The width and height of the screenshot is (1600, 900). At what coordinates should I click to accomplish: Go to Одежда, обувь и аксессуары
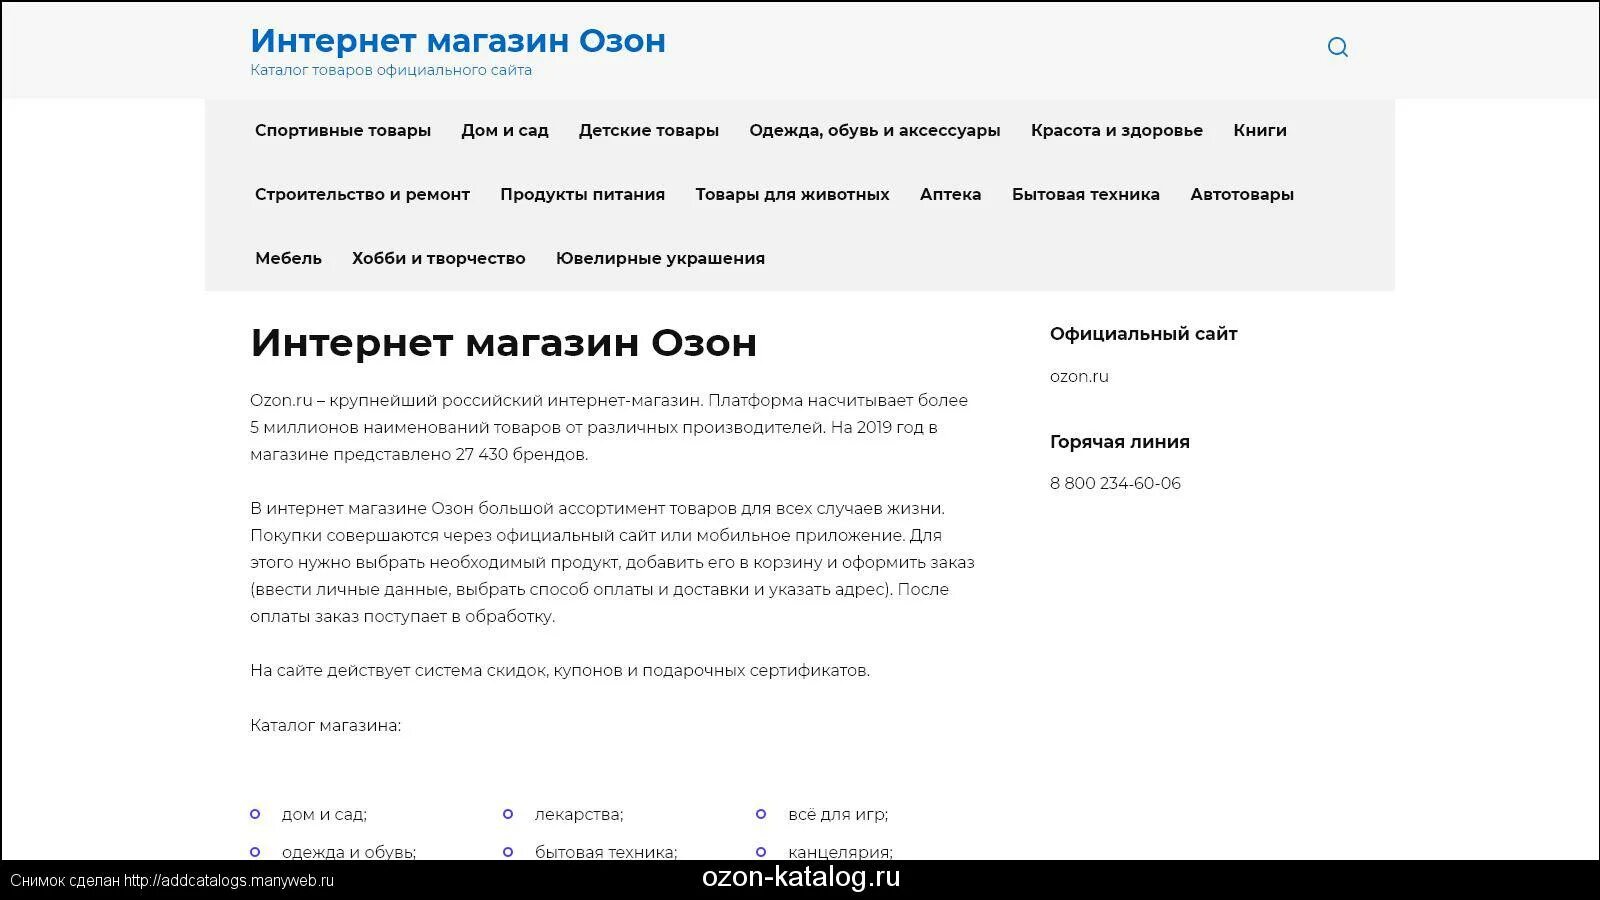pos(875,130)
